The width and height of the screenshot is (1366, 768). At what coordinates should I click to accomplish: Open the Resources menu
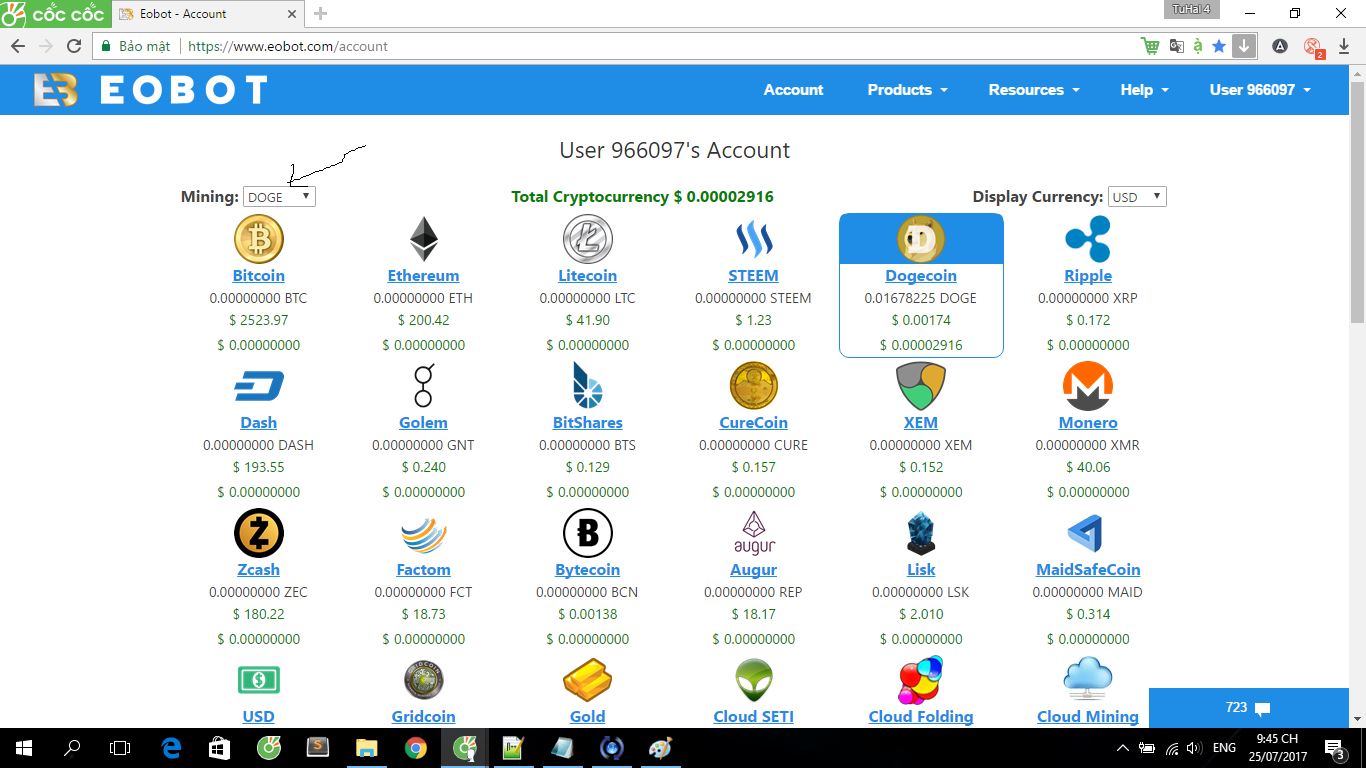pyautogui.click(x=1033, y=89)
